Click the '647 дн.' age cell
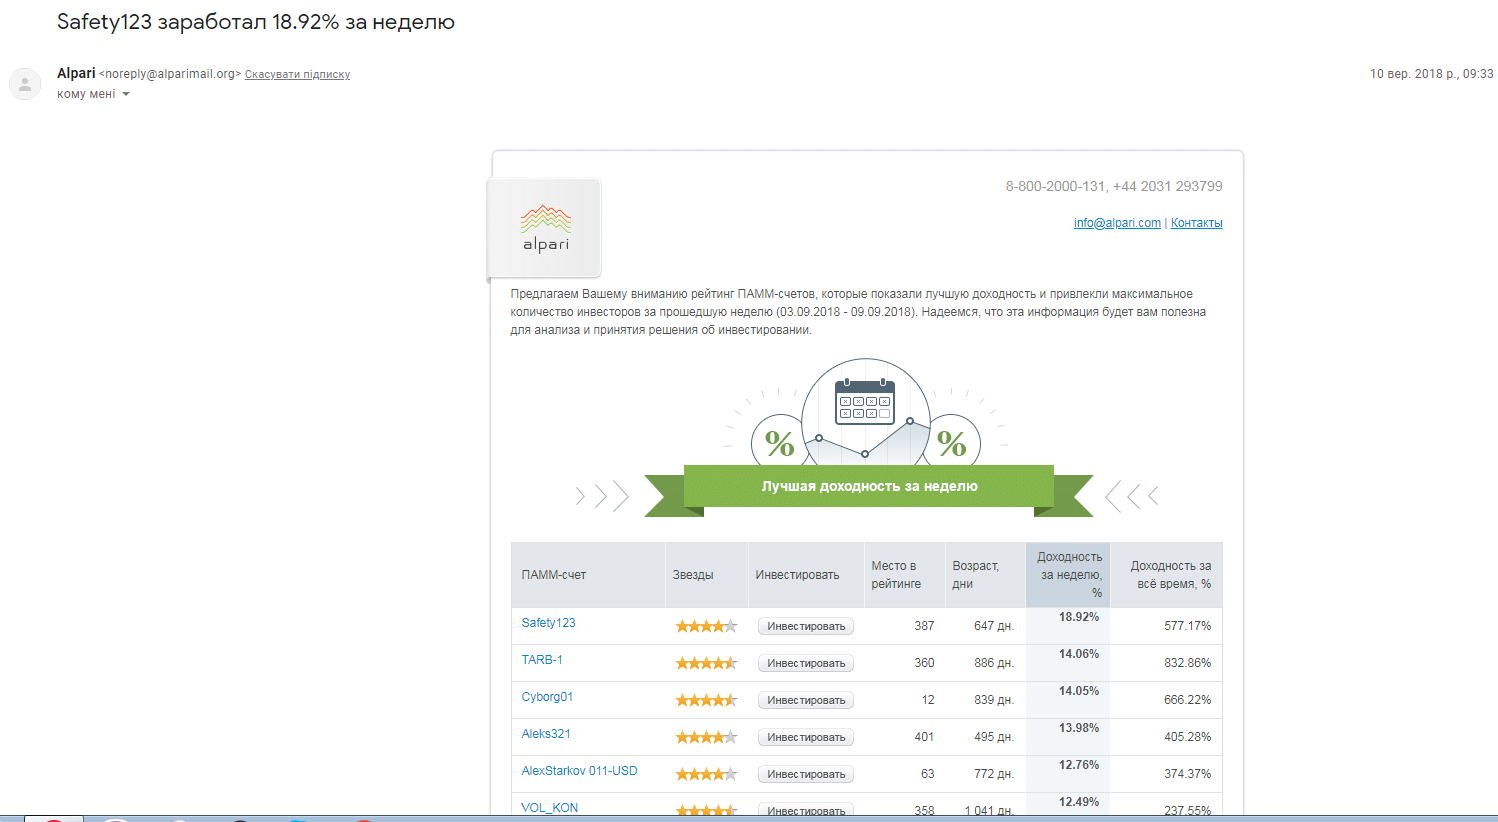 (x=994, y=626)
